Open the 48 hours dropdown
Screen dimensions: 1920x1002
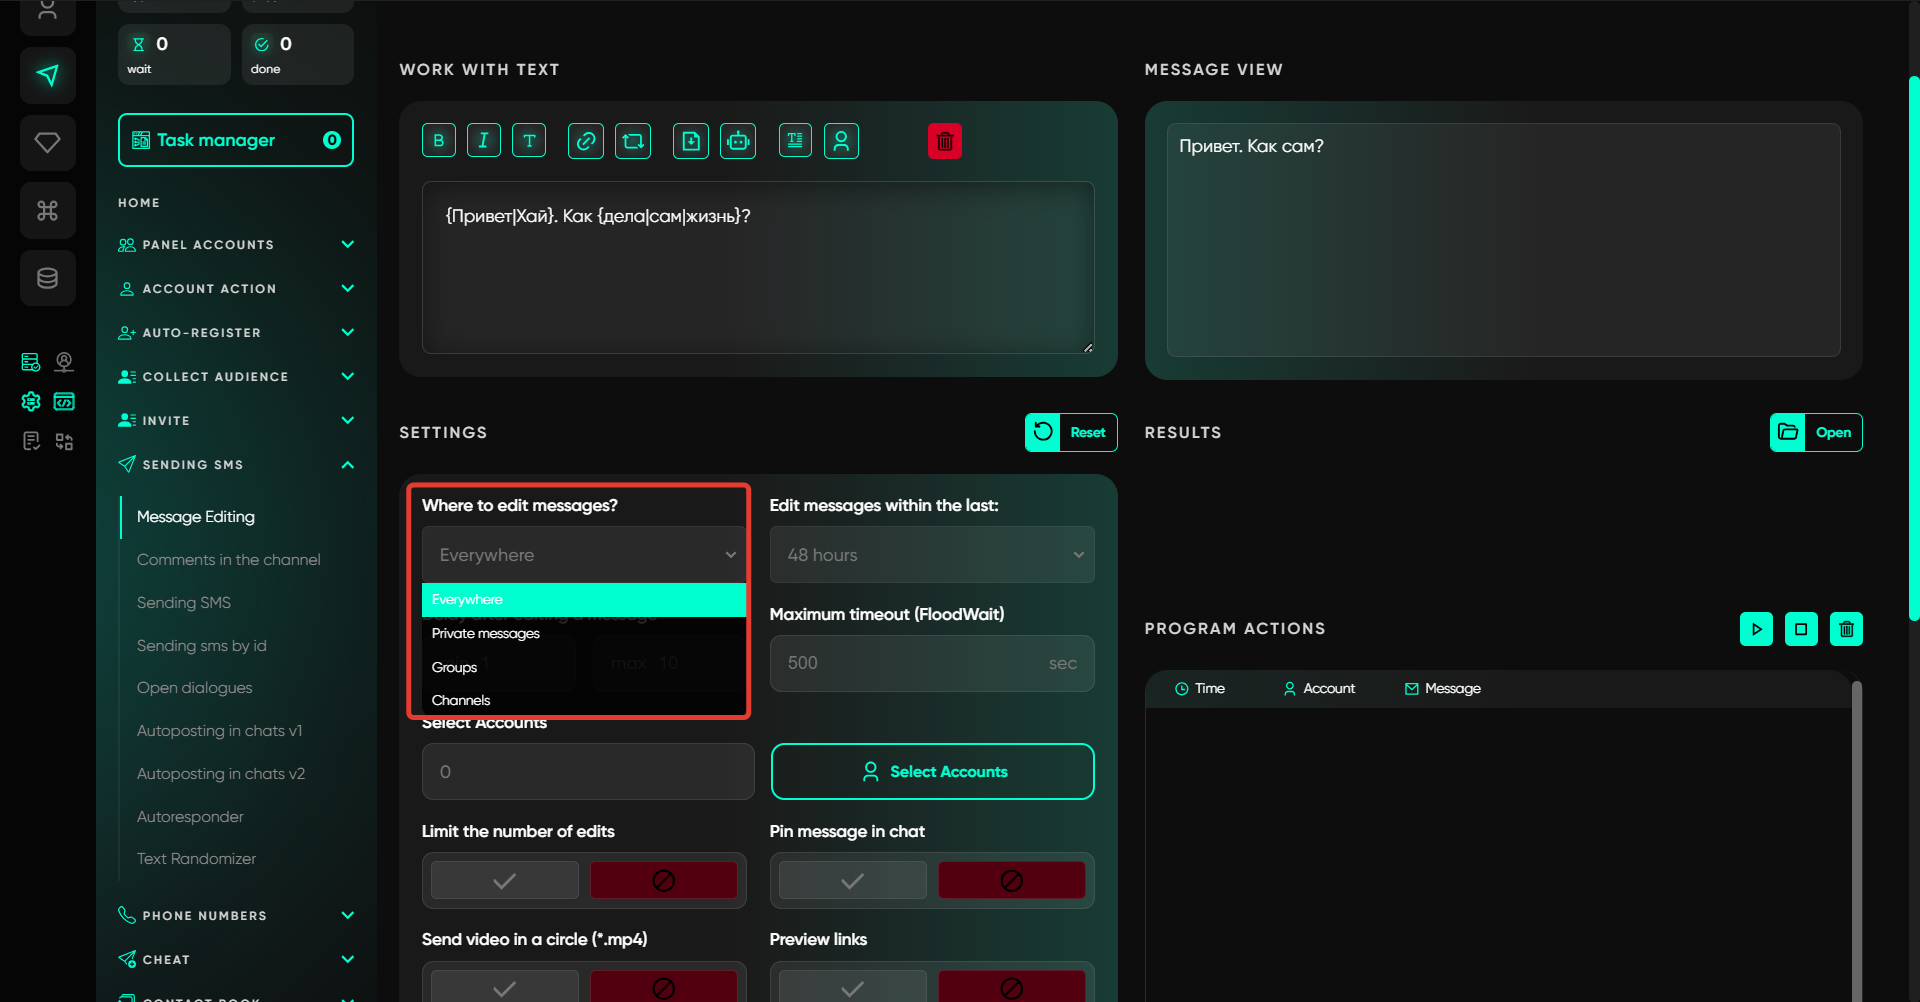[x=932, y=555]
